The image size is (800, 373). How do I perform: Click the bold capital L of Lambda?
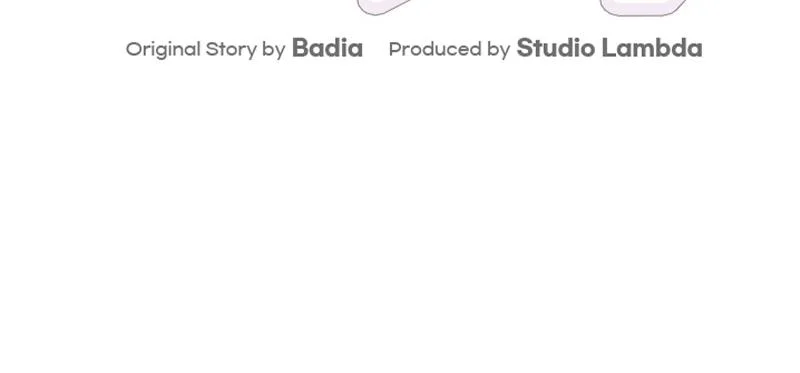608,48
